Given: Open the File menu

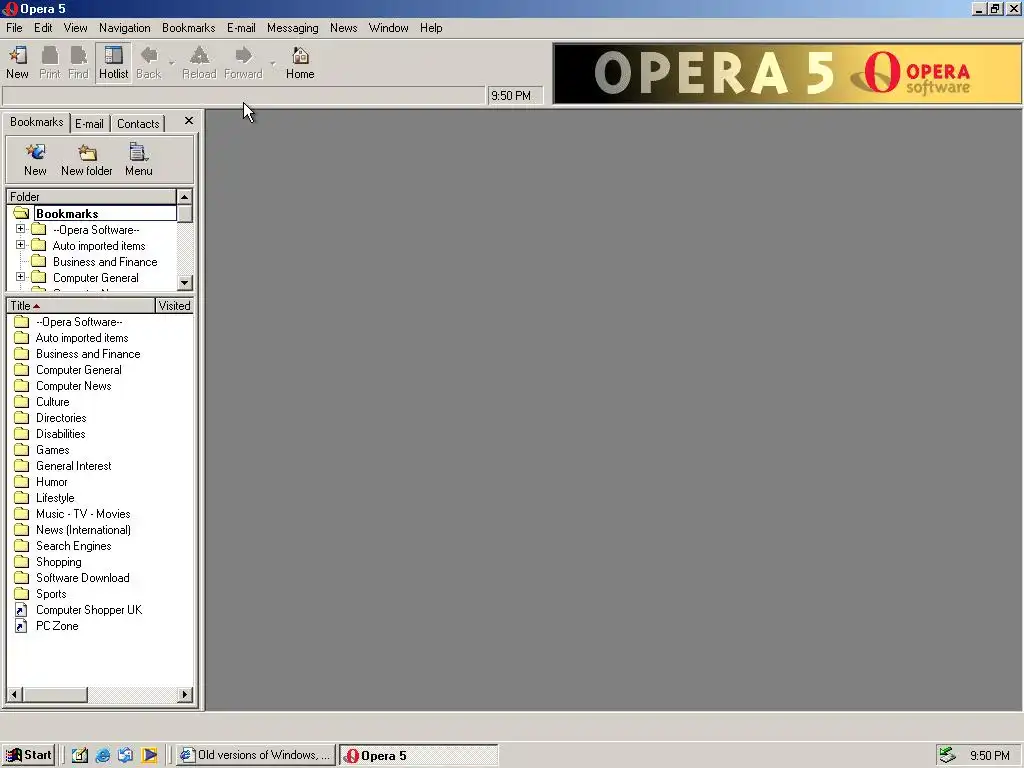Looking at the screenshot, I should tap(14, 27).
